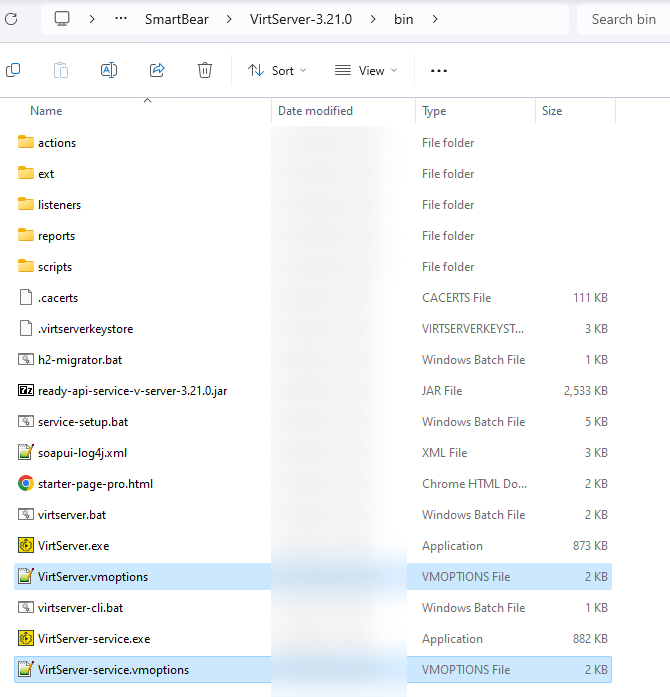Click Chrome HTML Do... type cell
Viewport: 670px width, 697px height.
(x=474, y=484)
